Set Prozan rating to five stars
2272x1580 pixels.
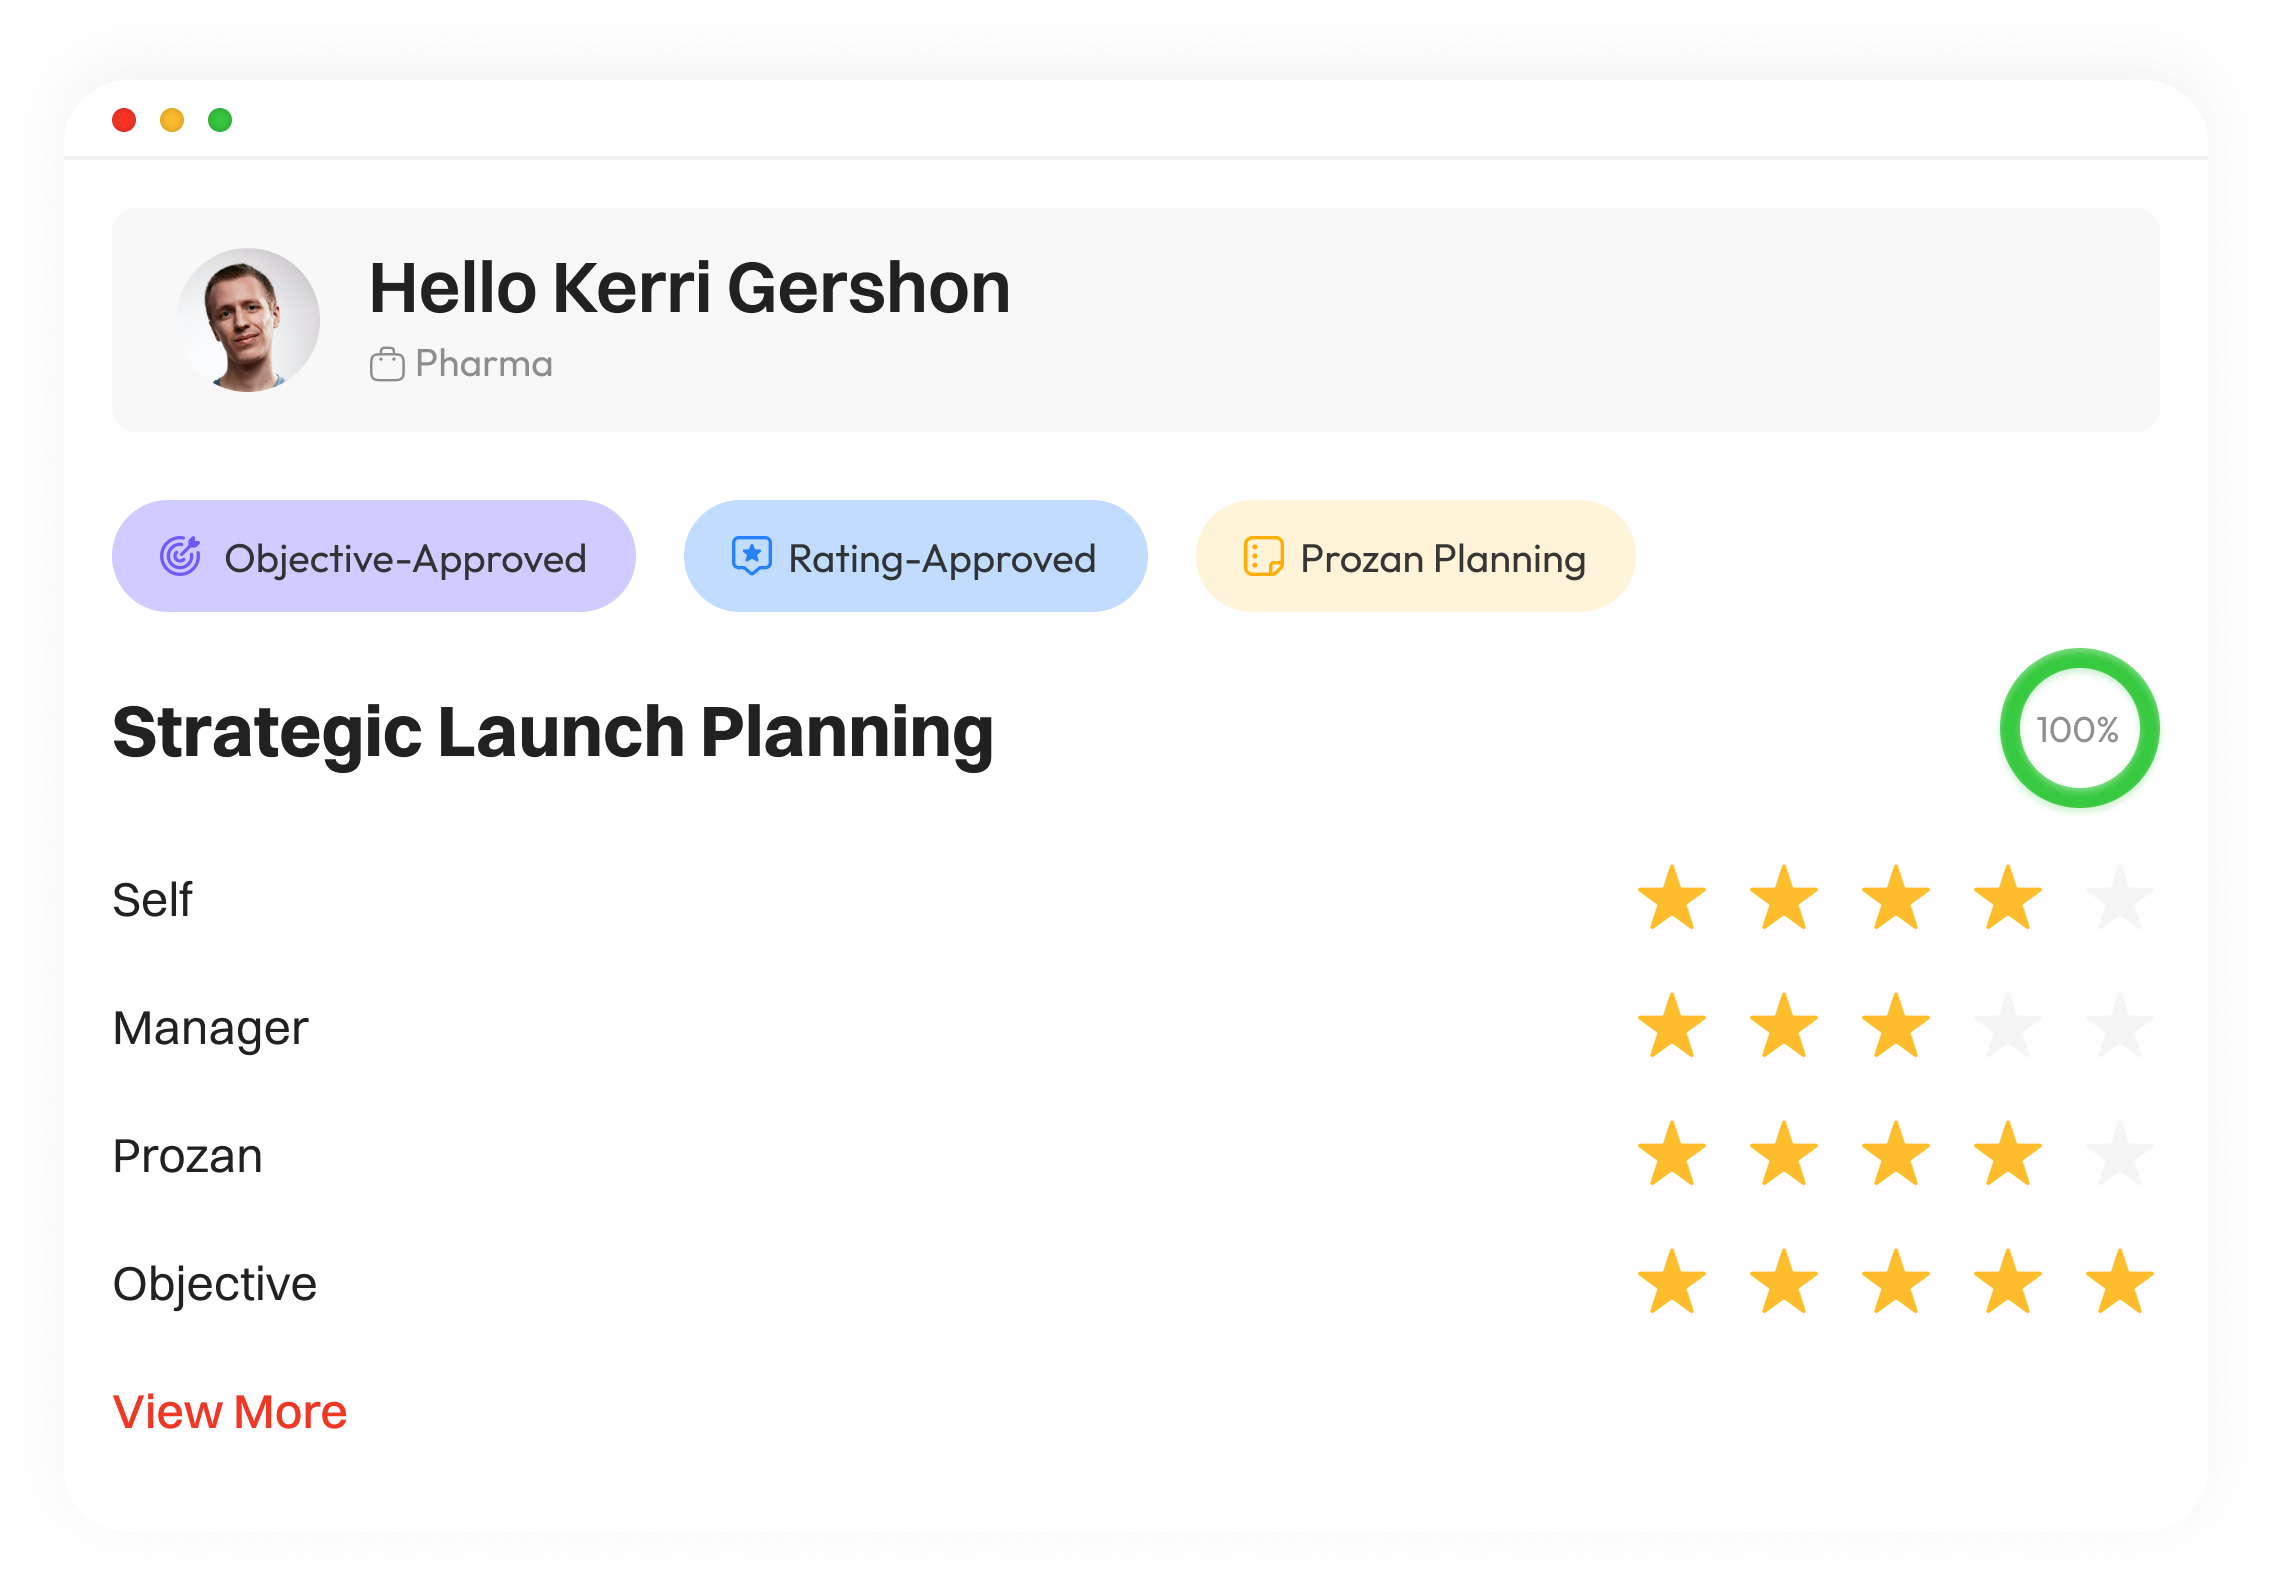pyautogui.click(x=2119, y=1155)
